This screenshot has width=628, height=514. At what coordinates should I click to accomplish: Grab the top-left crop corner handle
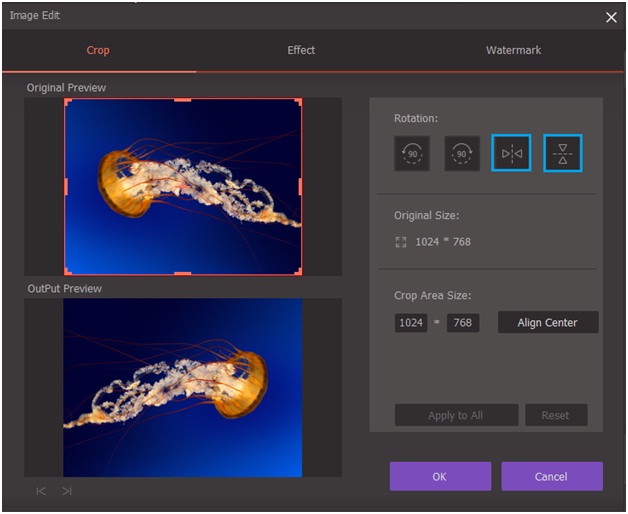67,101
